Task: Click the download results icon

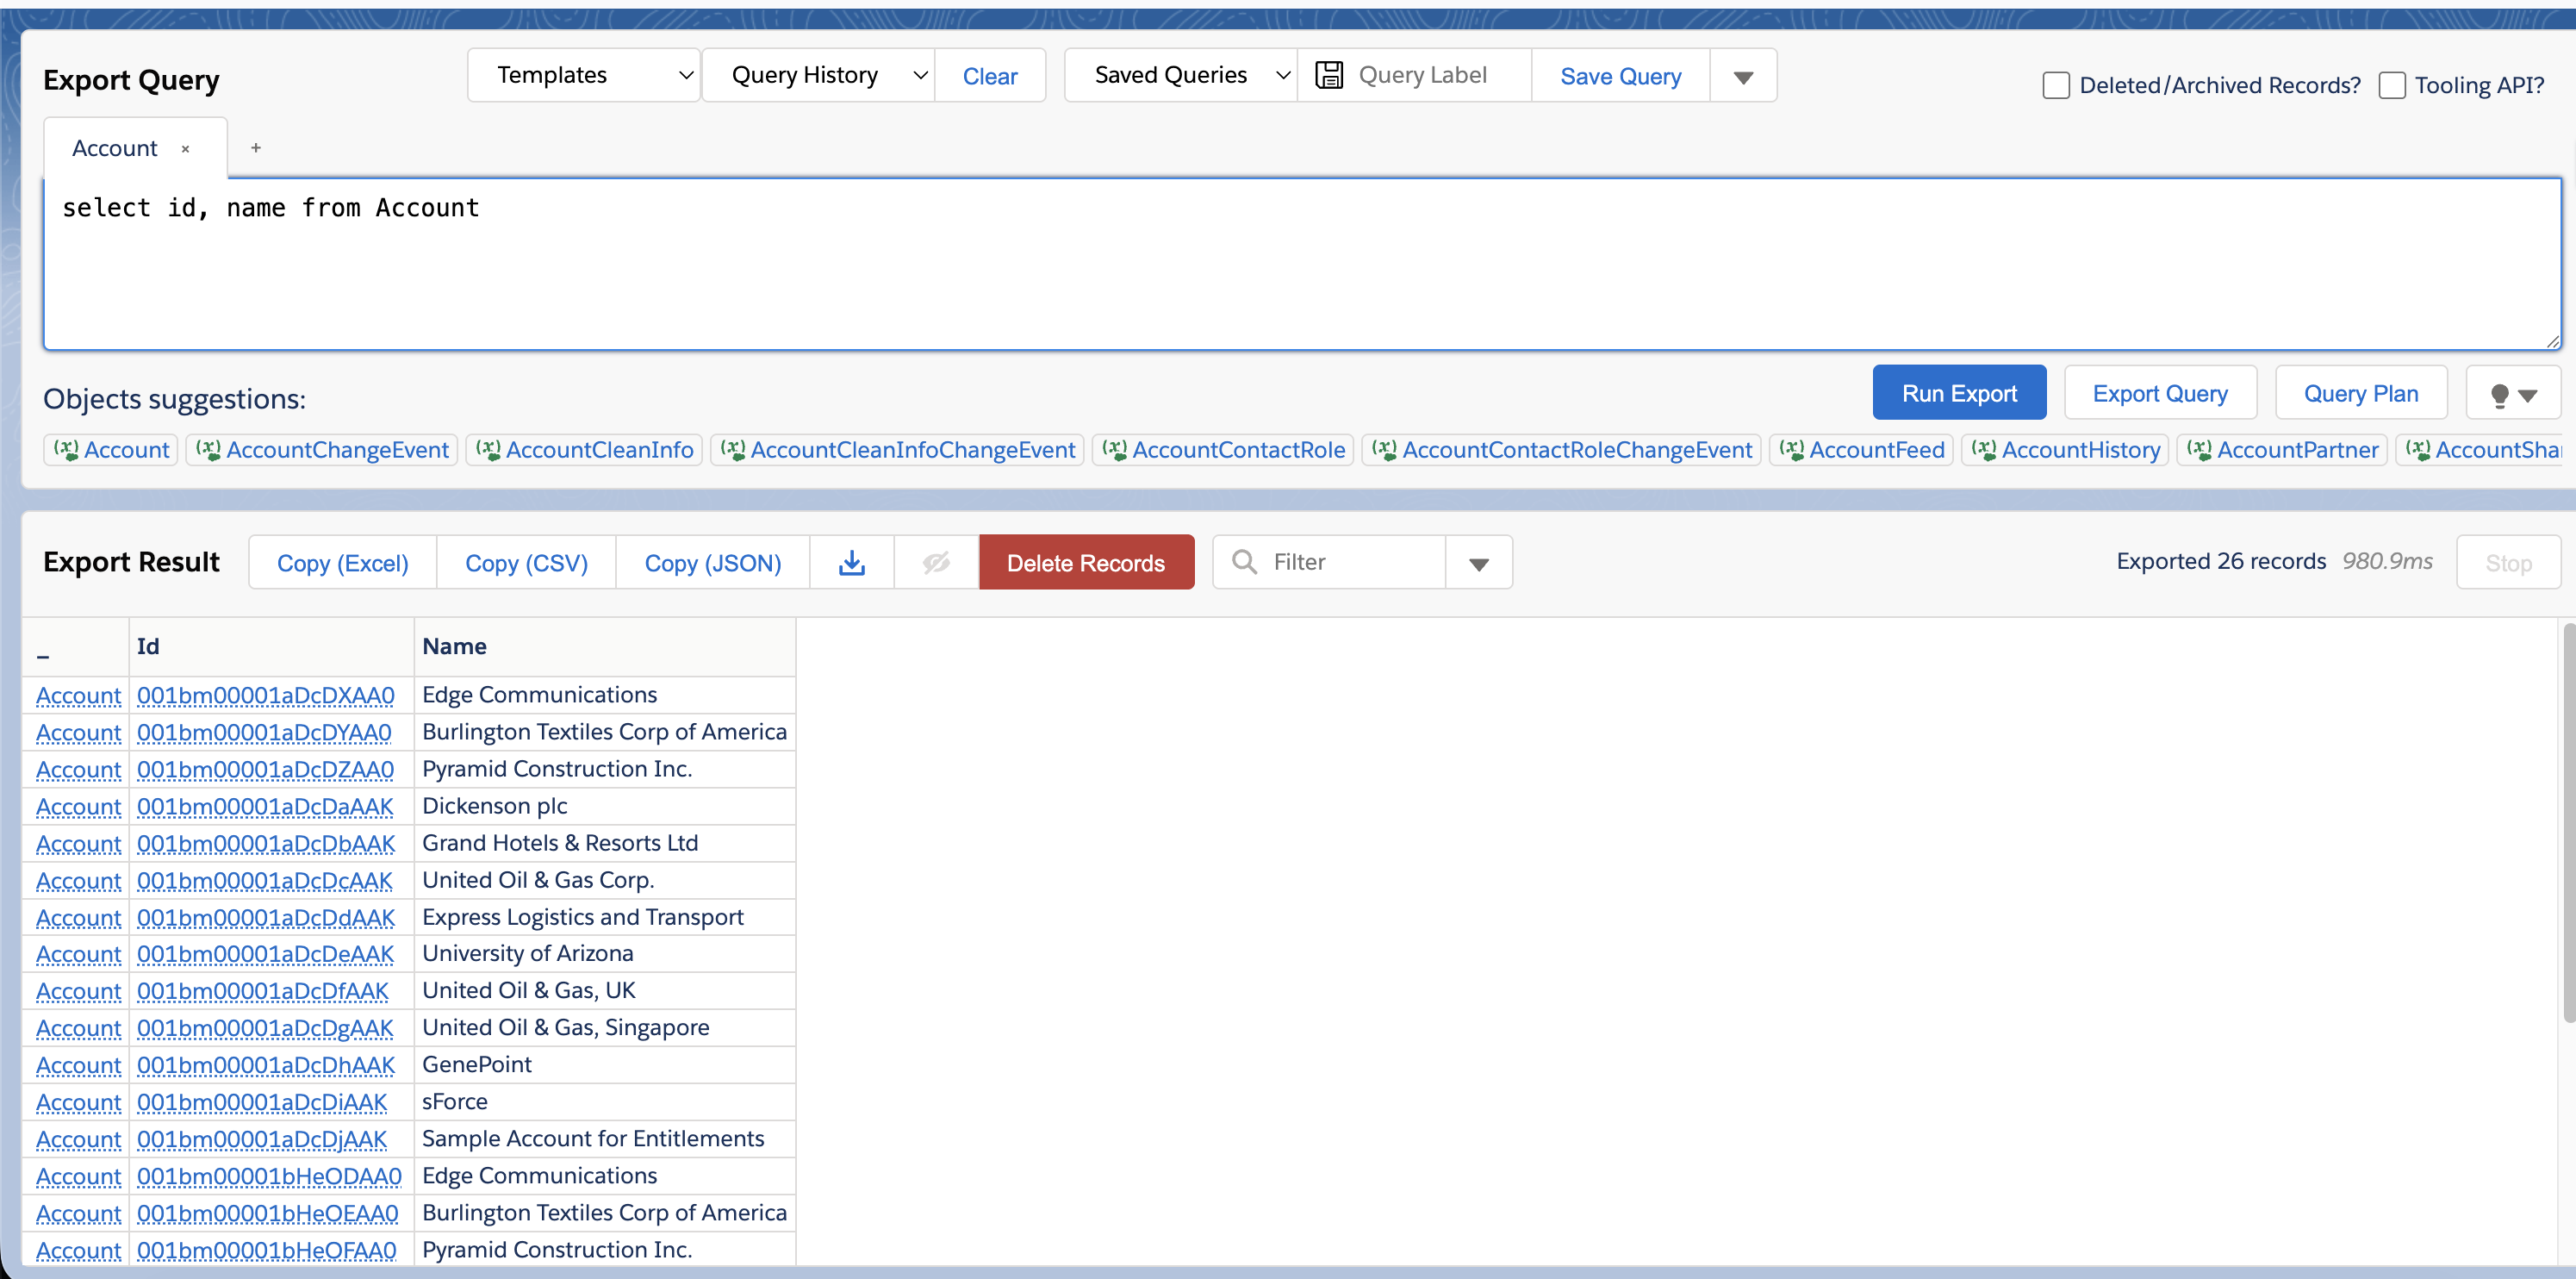Action: (851, 562)
